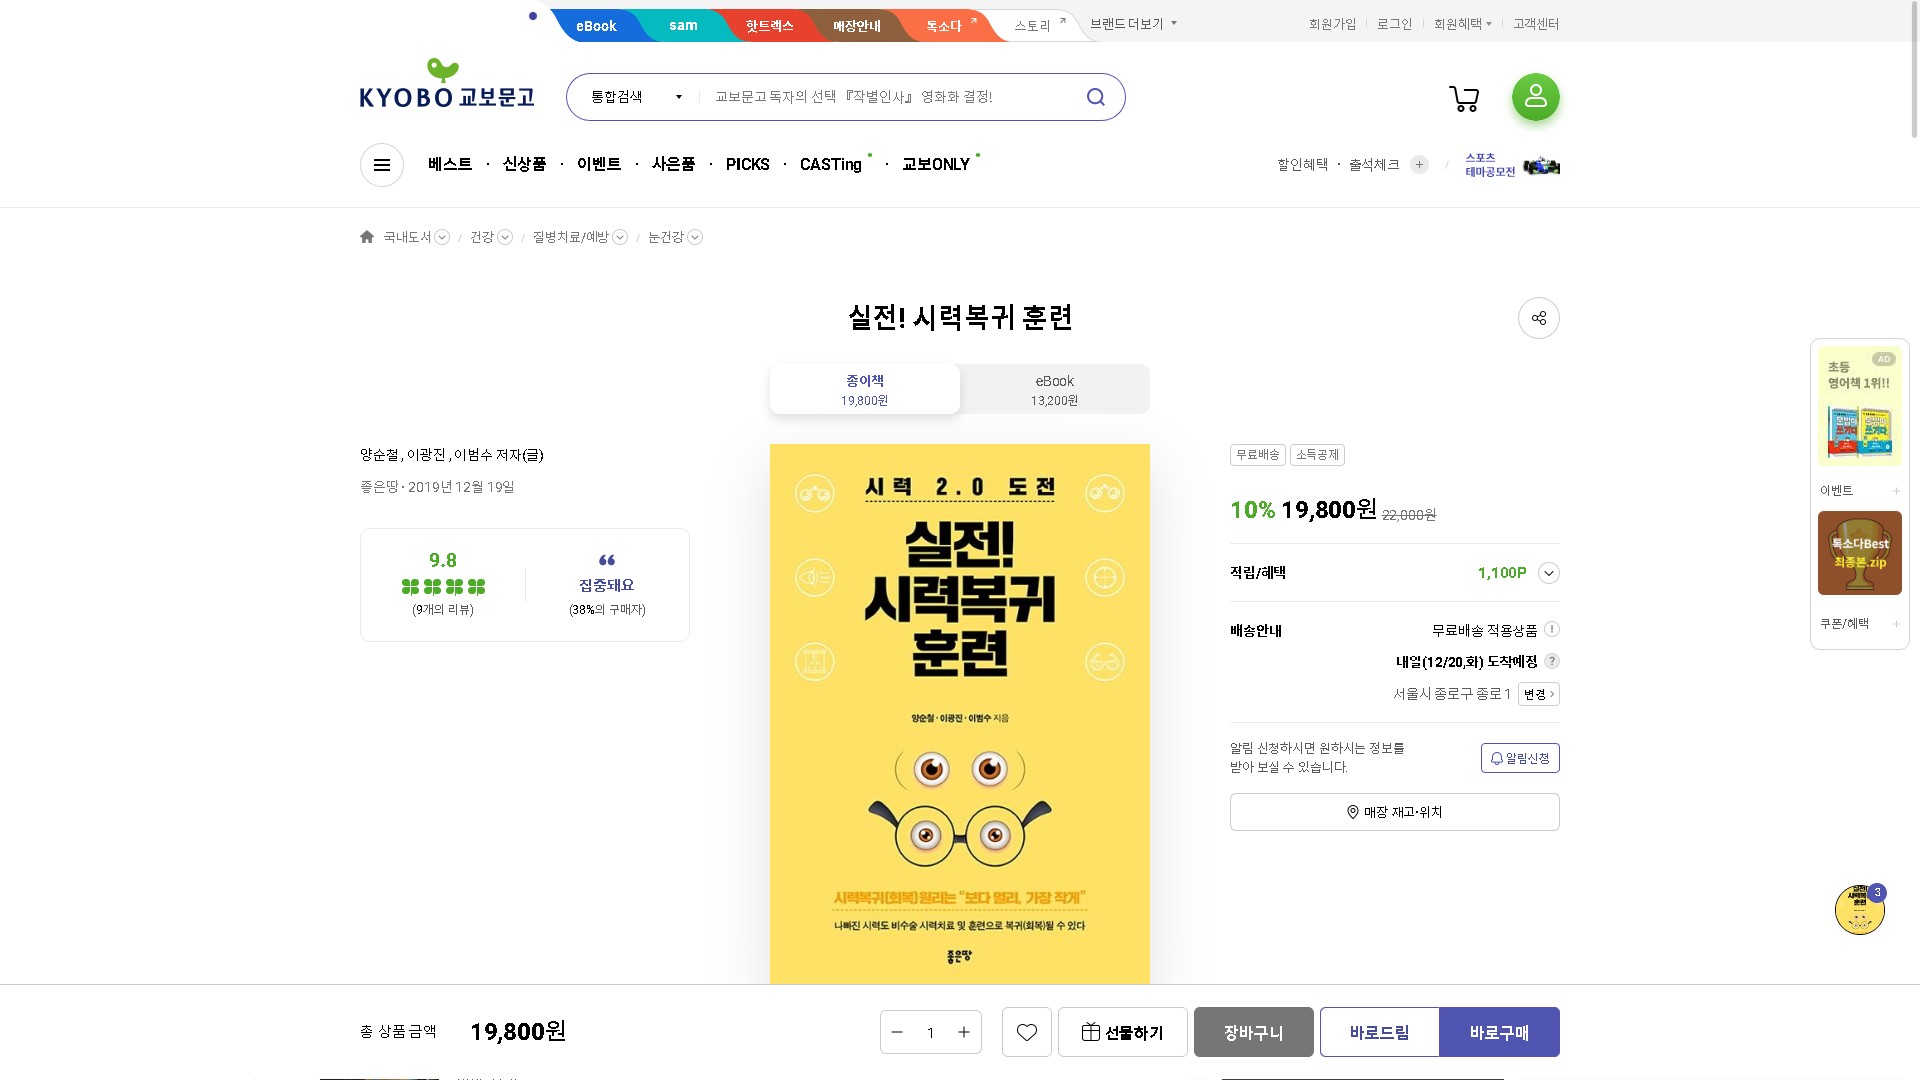Screen dimensions: 1920x1080
Task: Click arrival date question mark icon
Action: coord(1551,661)
